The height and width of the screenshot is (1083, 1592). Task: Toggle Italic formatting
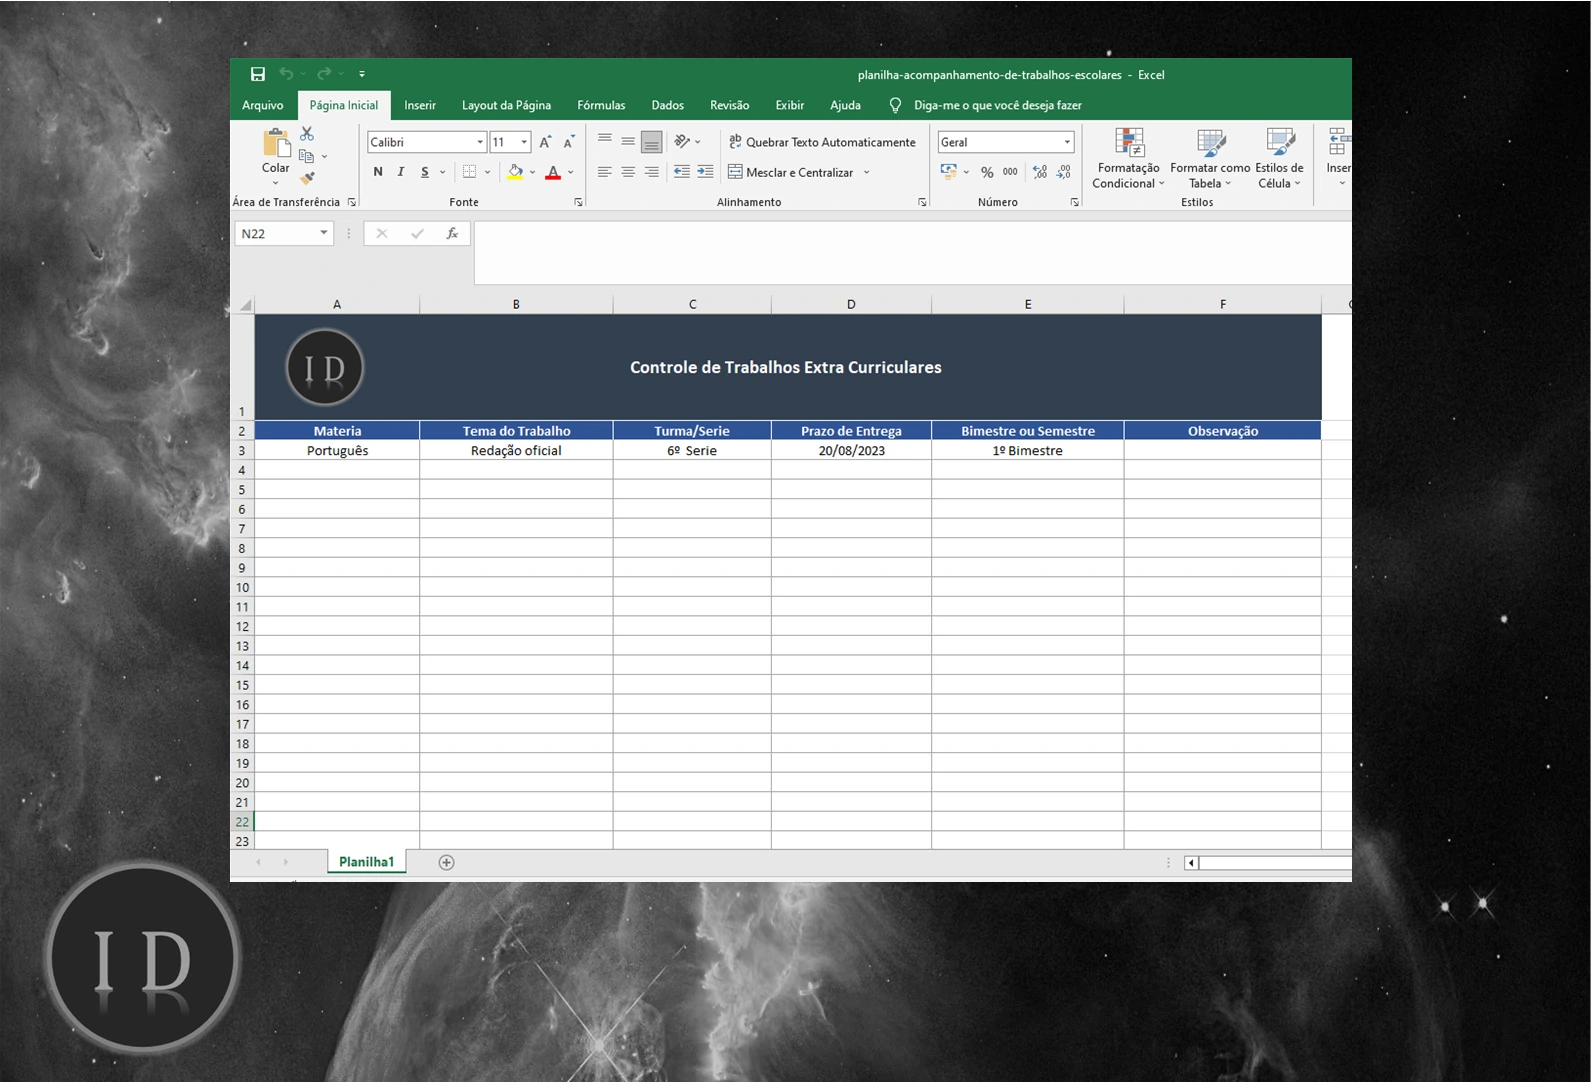tap(401, 172)
